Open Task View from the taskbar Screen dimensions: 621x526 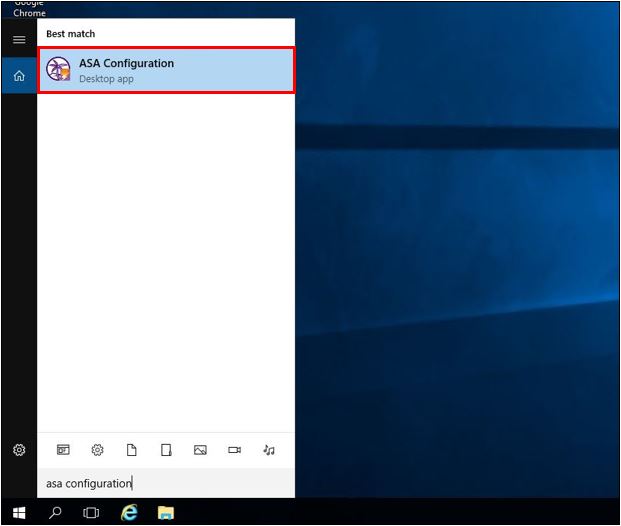pyautogui.click(x=91, y=513)
